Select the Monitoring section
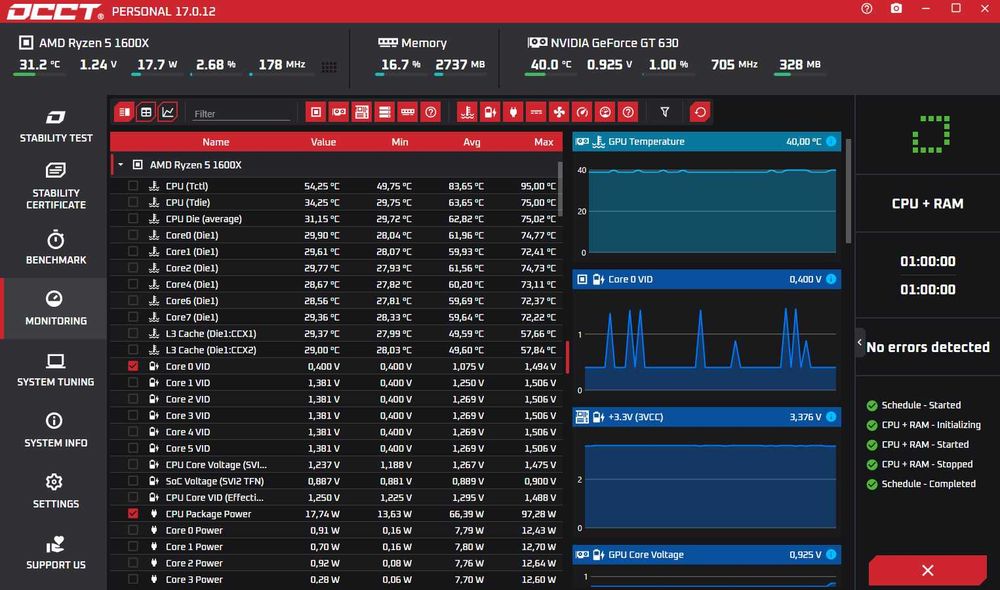The image size is (1000, 590). click(x=55, y=308)
